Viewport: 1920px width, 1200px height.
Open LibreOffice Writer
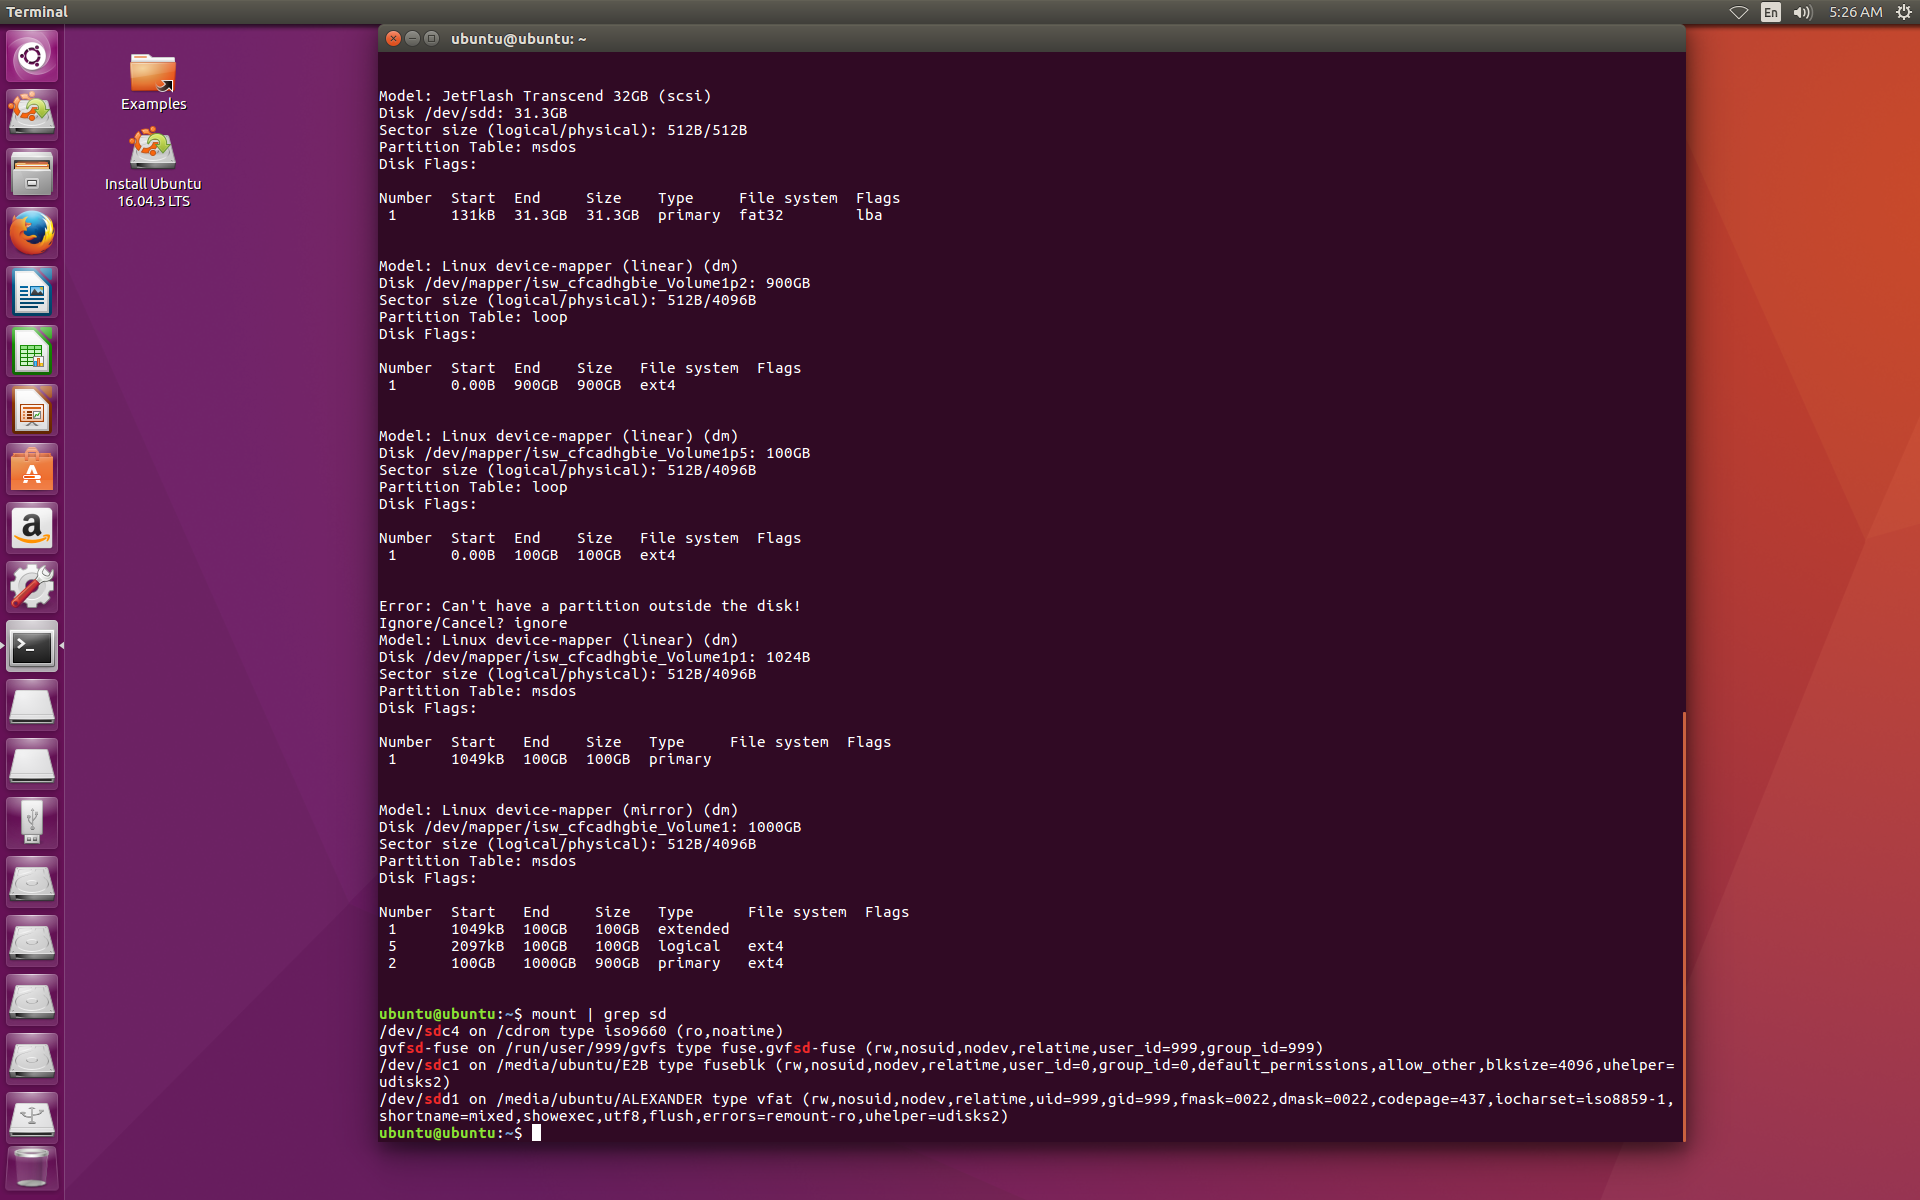[x=32, y=292]
